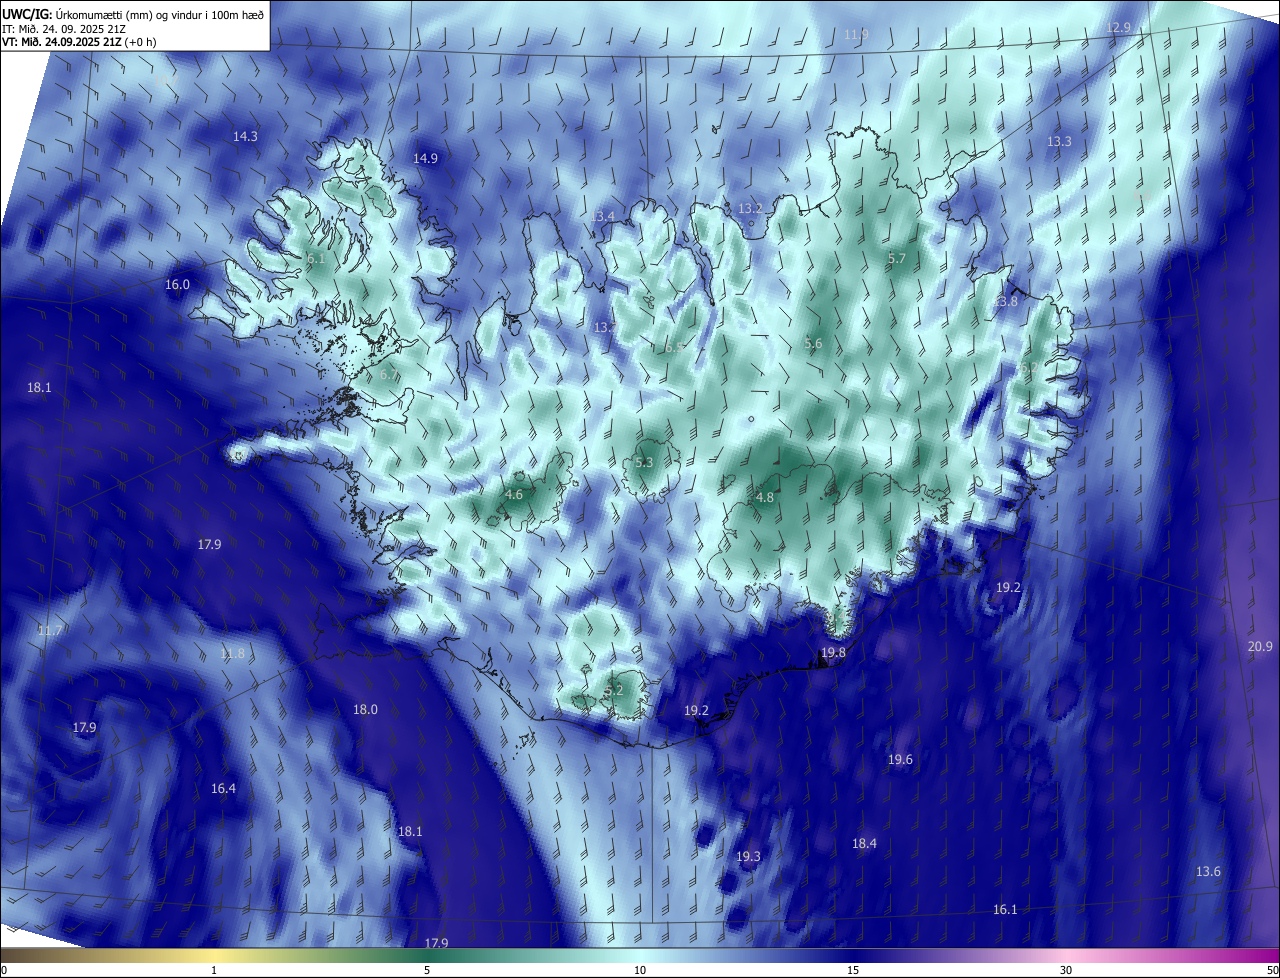The width and height of the screenshot is (1280, 978).
Task: Click the 5.3 value label inside the glacier outline
Action: (644, 463)
